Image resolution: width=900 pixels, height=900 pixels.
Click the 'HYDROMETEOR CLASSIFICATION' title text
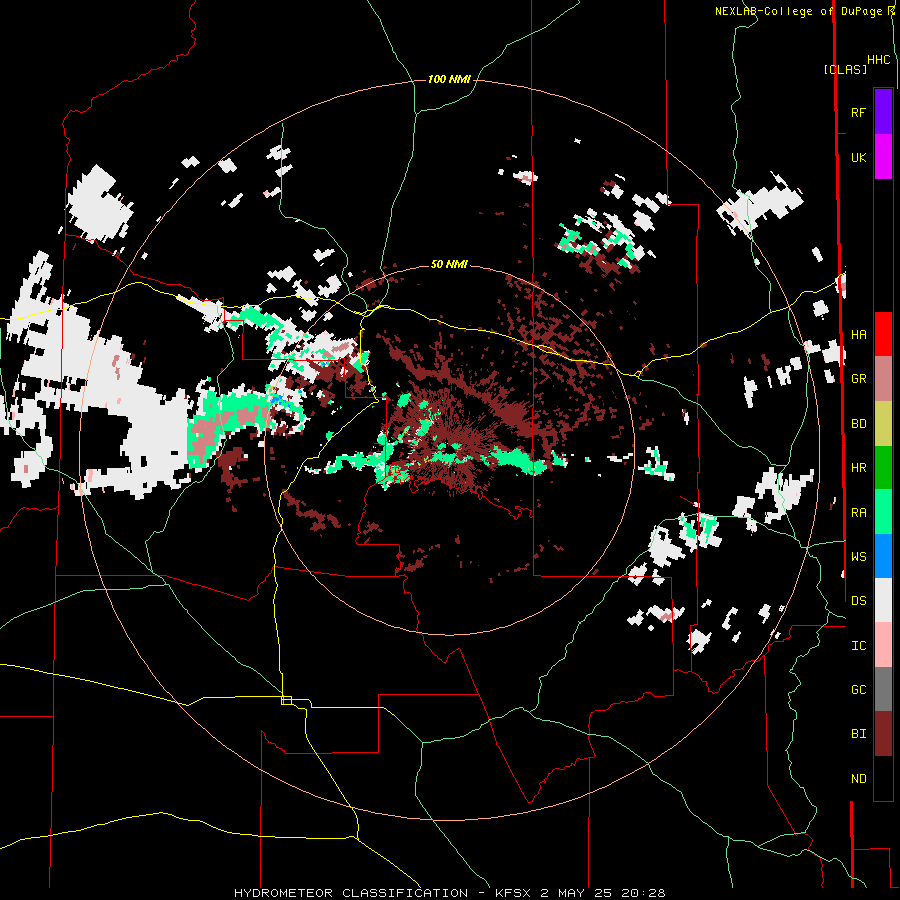point(351,893)
